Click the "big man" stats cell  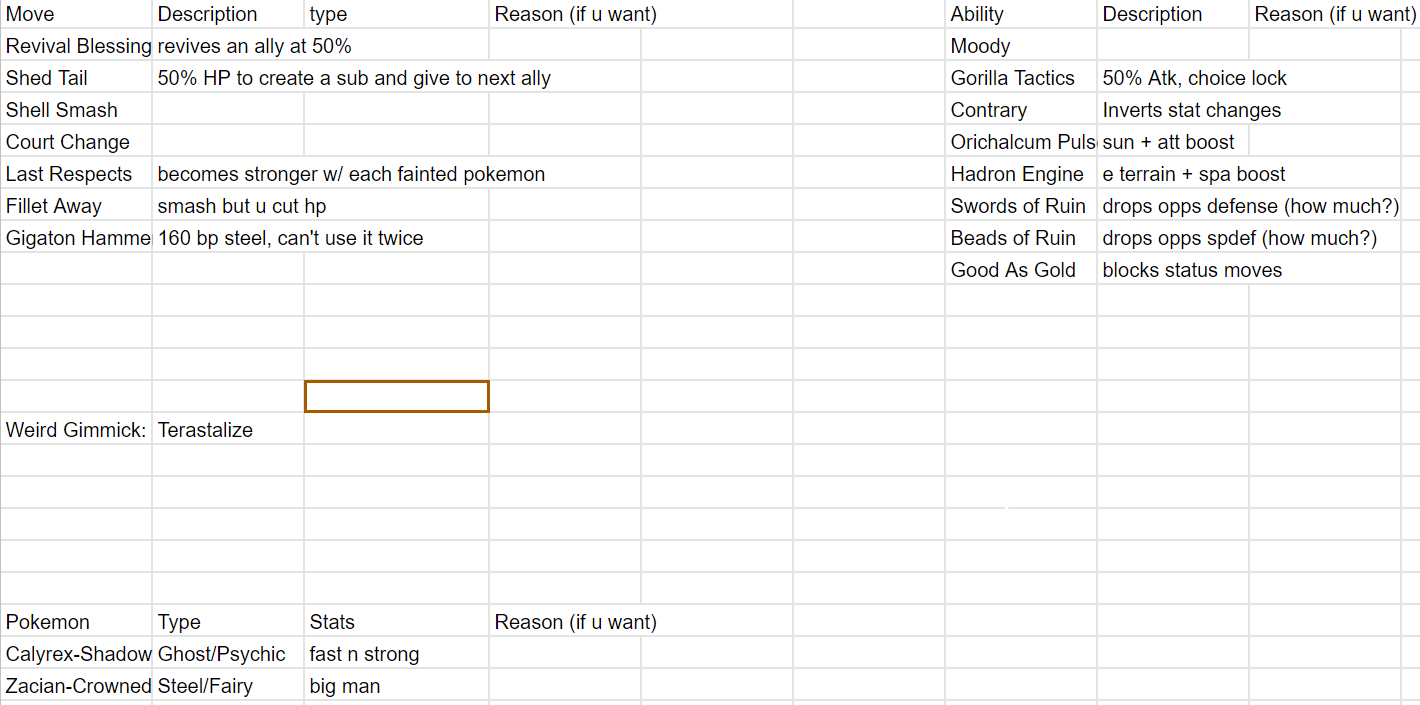397,686
